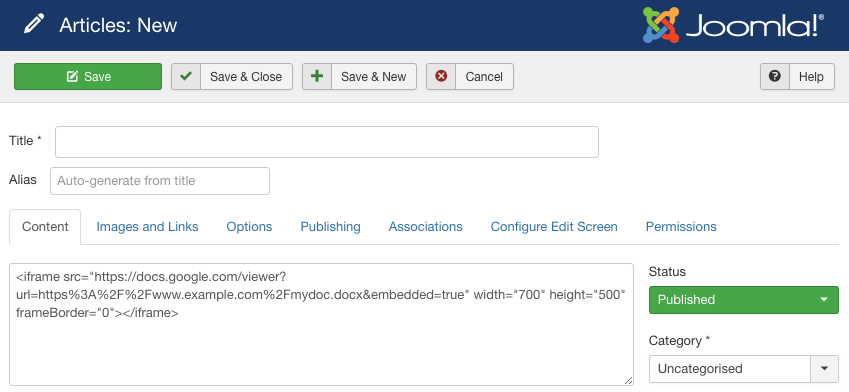Image resolution: width=849 pixels, height=392 pixels.
Task: Go to the Permissions tab
Action: click(x=681, y=226)
